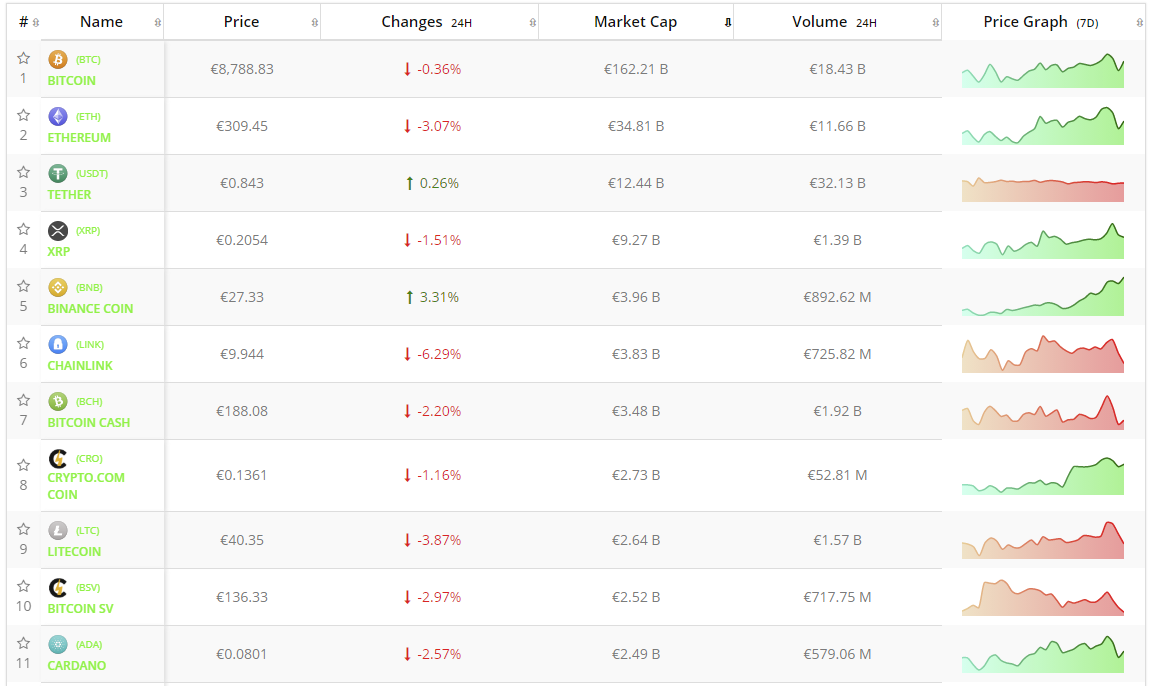This screenshot has height=686, width=1152.
Task: Click the Binance Coin logo icon
Action: coord(58,288)
